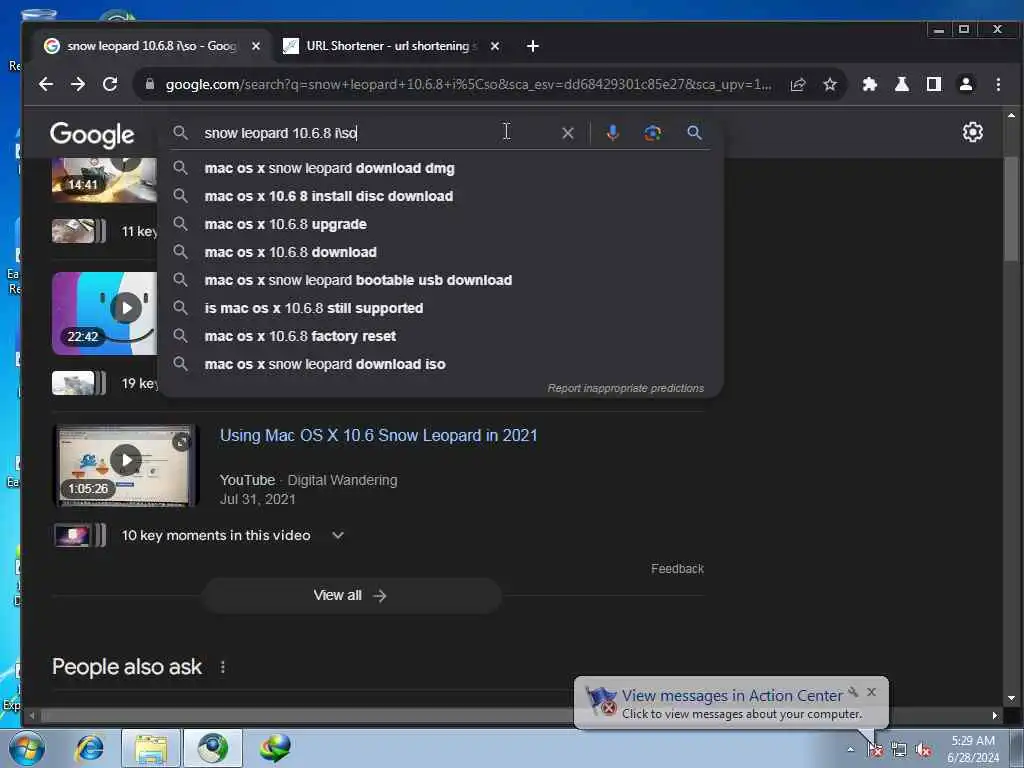Go forward using the browser forward arrow
The width and height of the screenshot is (1024, 768).
pyautogui.click(x=78, y=84)
